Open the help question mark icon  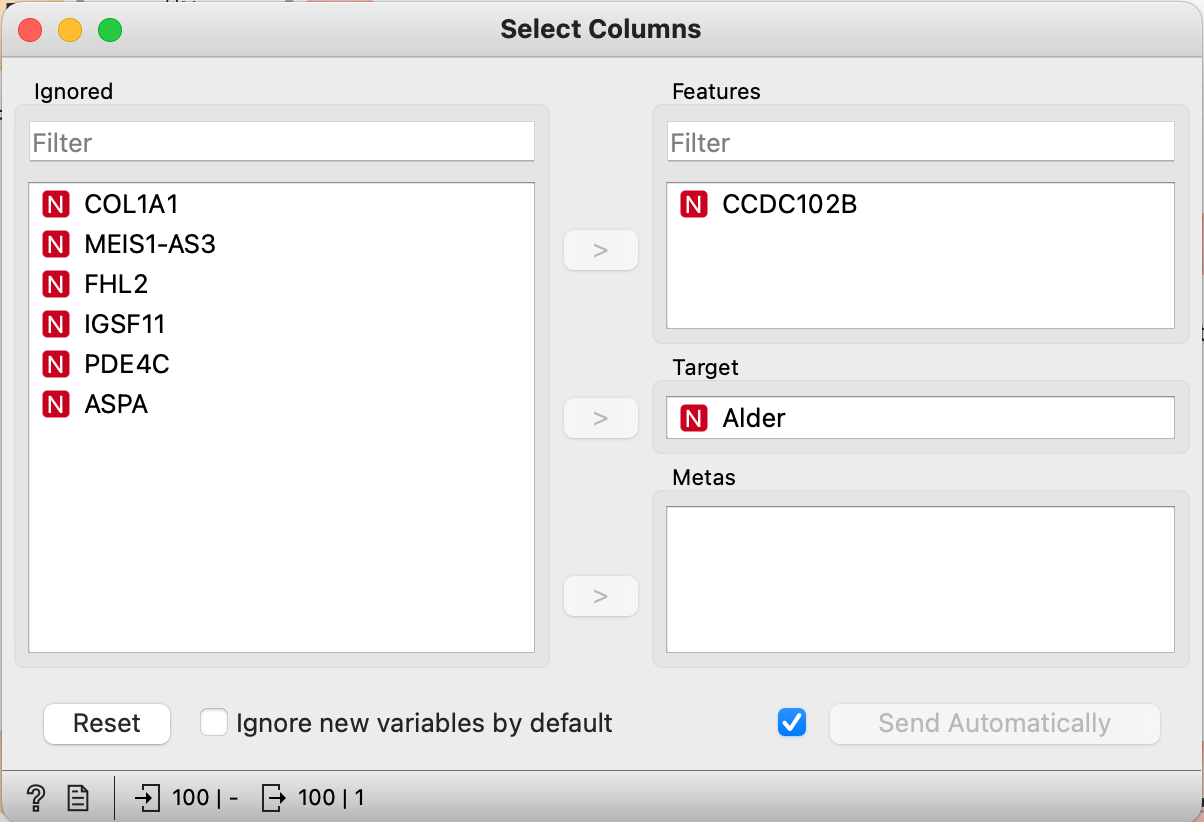coord(36,797)
